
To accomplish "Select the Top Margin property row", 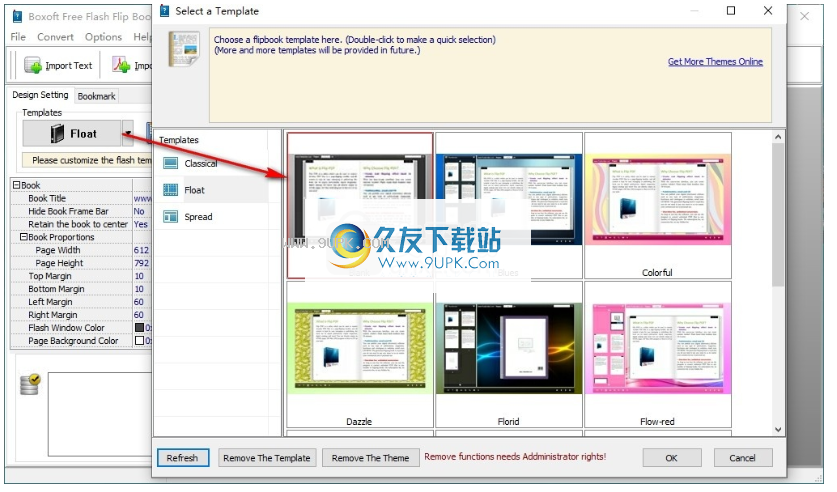I will tap(81, 276).
